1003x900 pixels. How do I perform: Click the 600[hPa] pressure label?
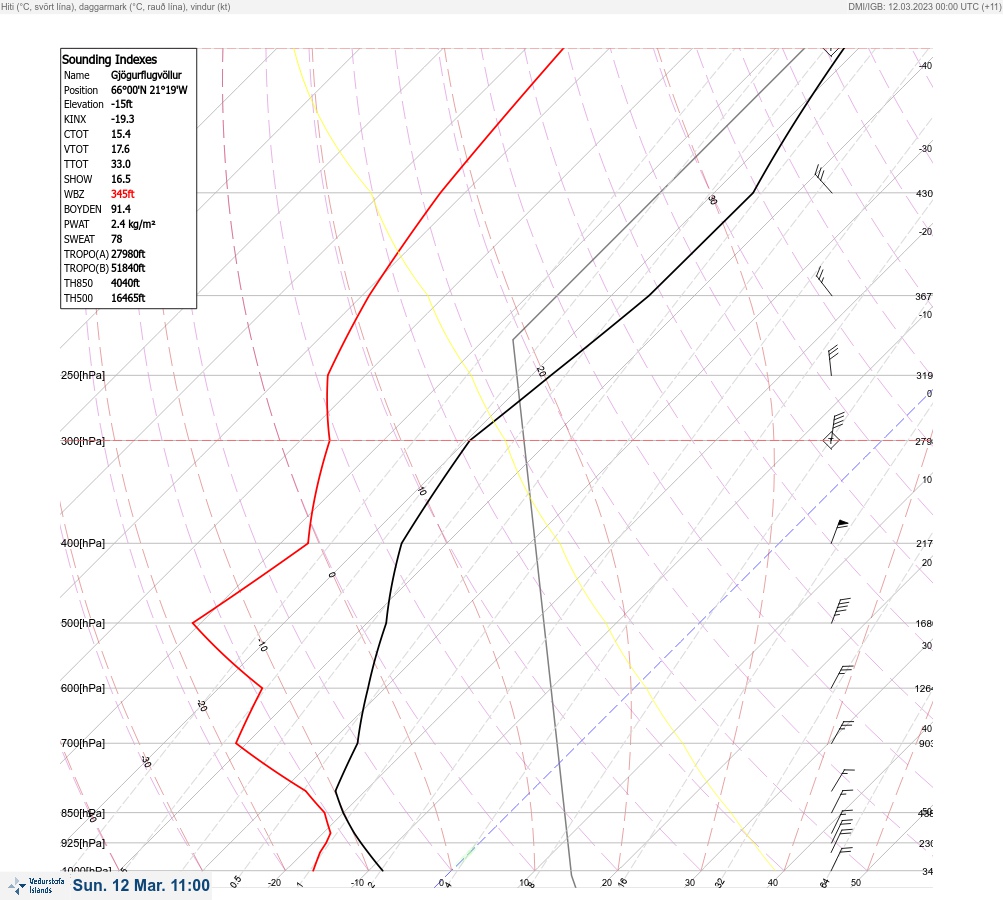(83, 688)
